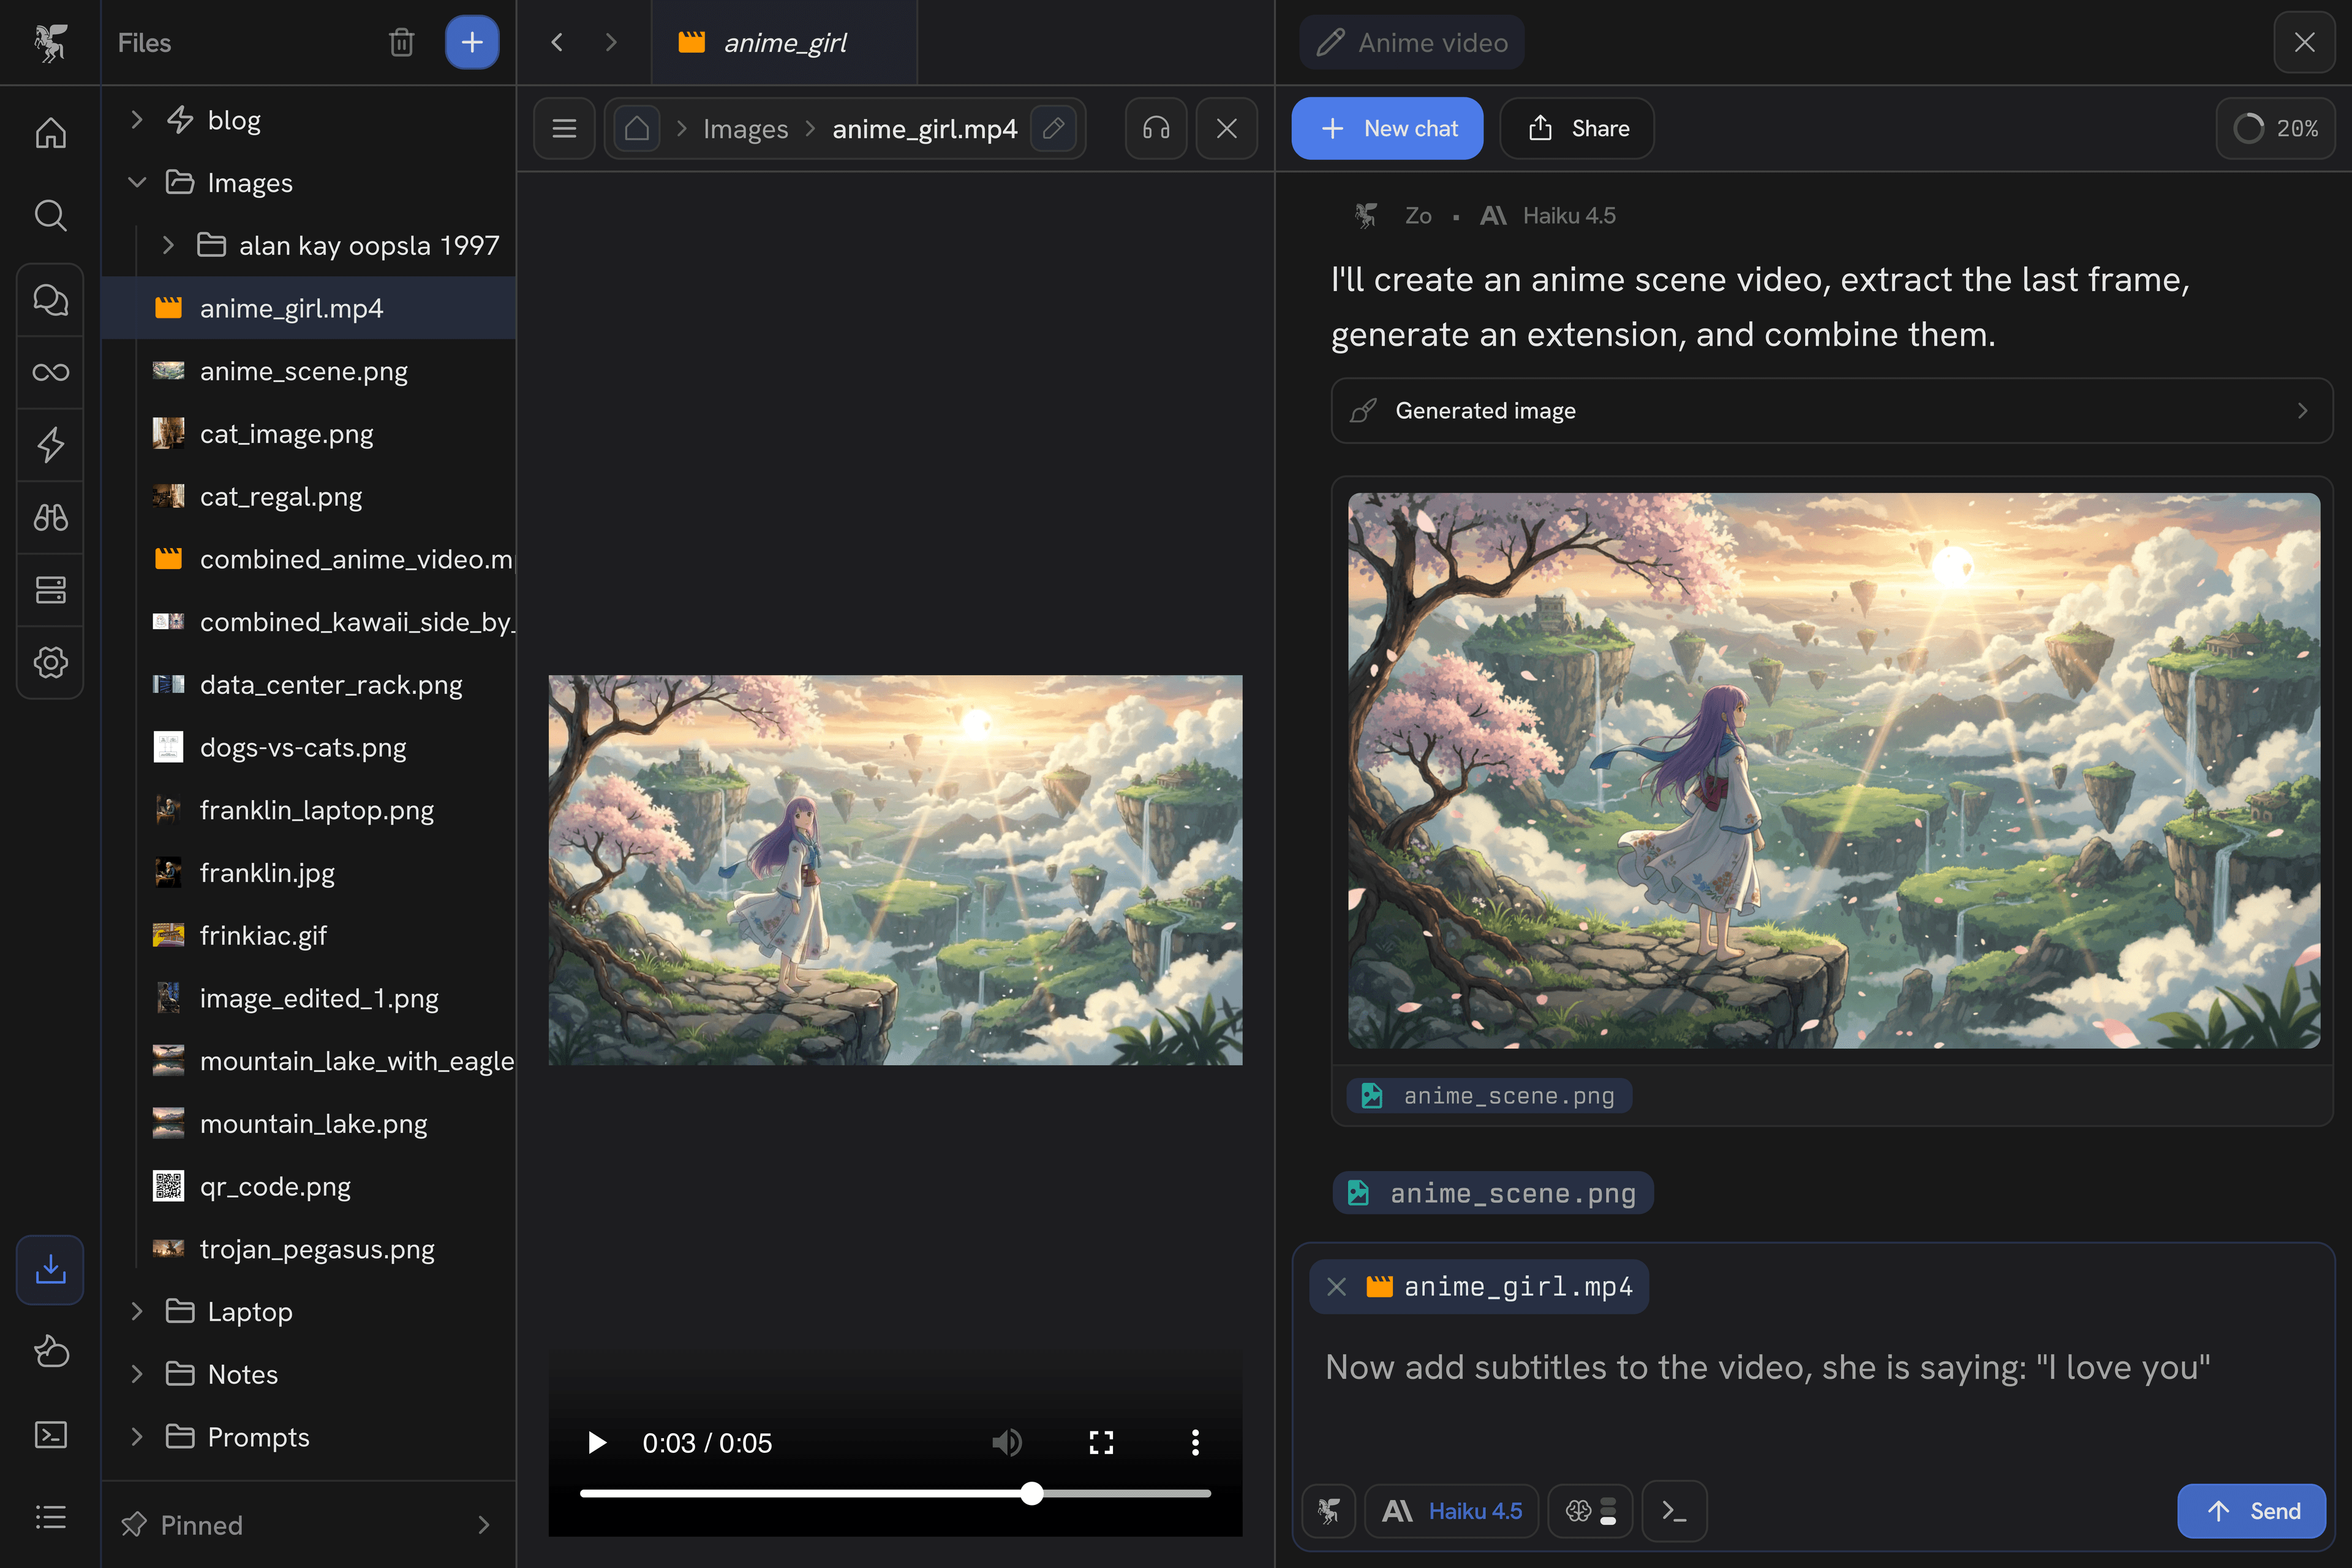The width and height of the screenshot is (2352, 1568).
Task: Open the terminal icon in left sidebar
Action: [x=50, y=1435]
